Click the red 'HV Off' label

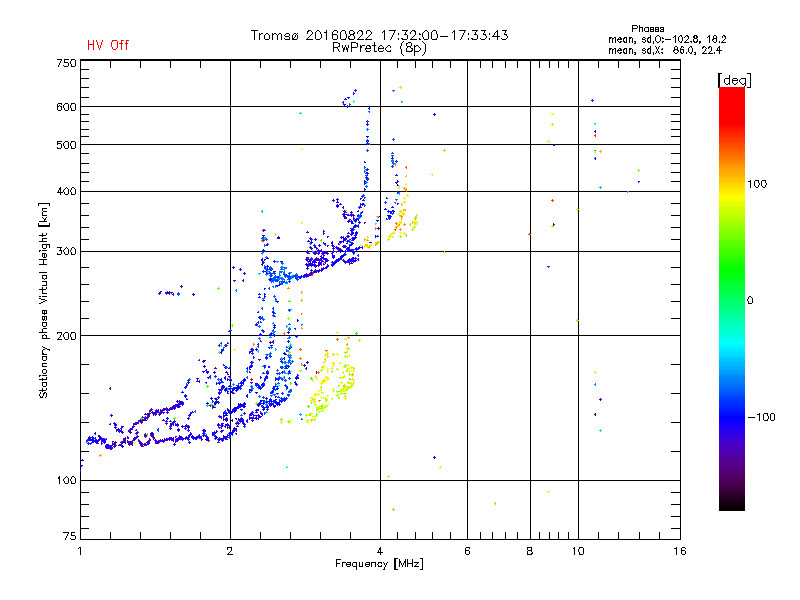pyautogui.click(x=108, y=45)
